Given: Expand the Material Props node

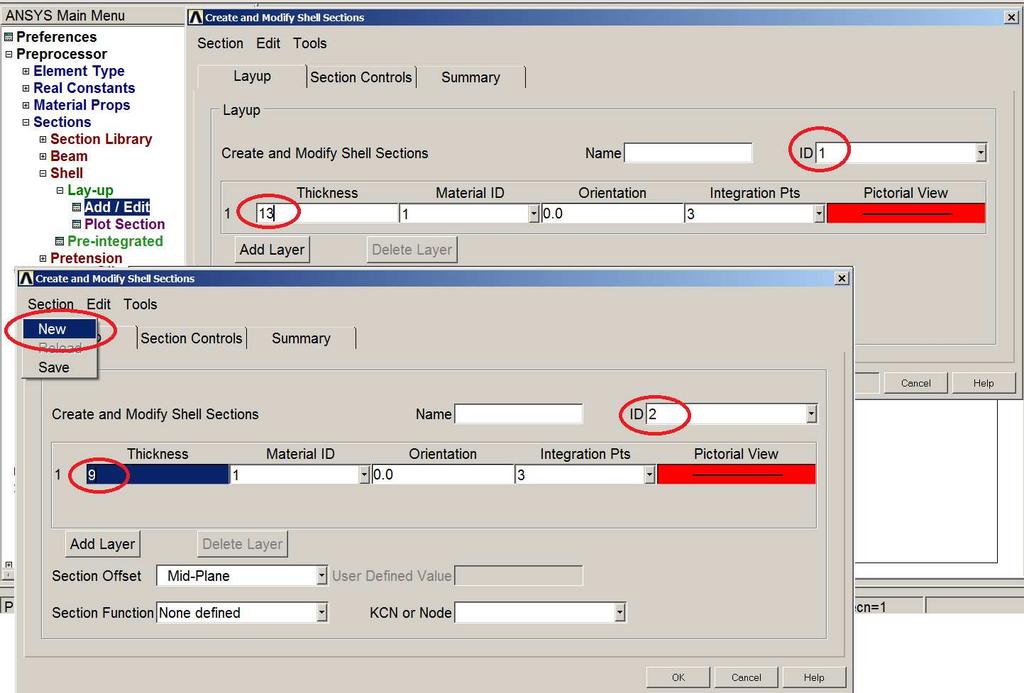Looking at the screenshot, I should (25, 105).
